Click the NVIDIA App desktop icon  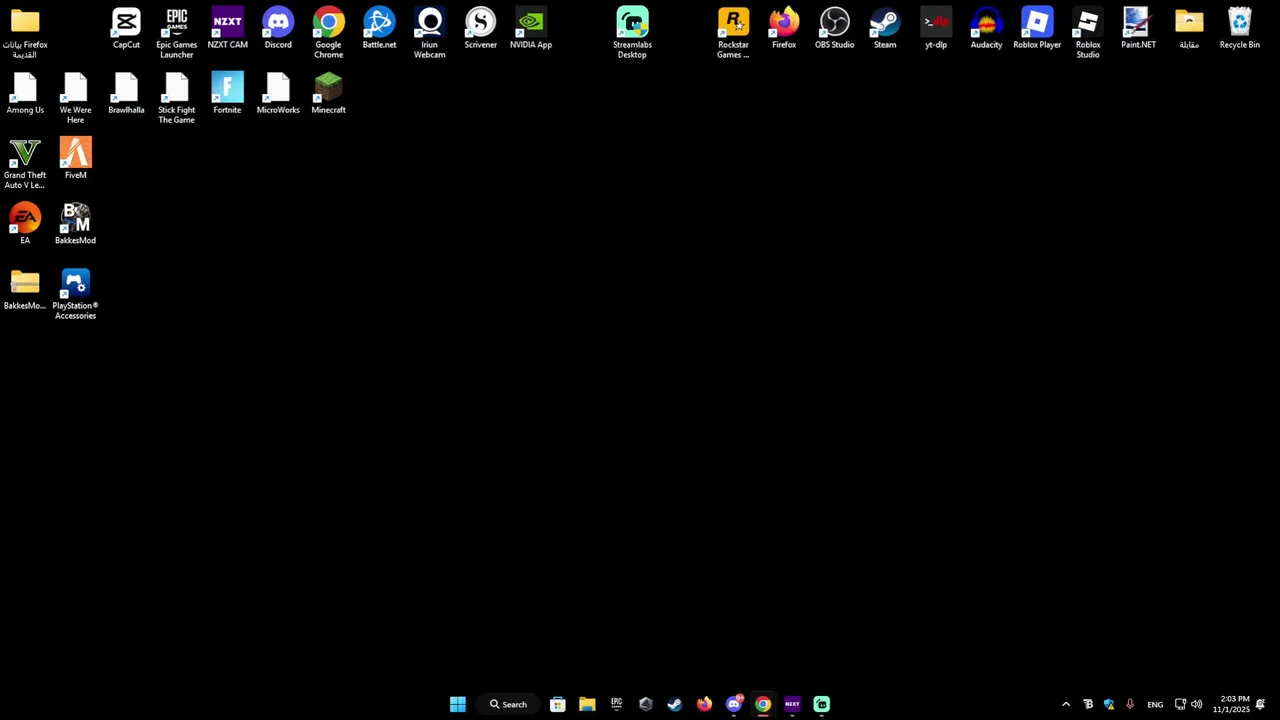coord(531,28)
